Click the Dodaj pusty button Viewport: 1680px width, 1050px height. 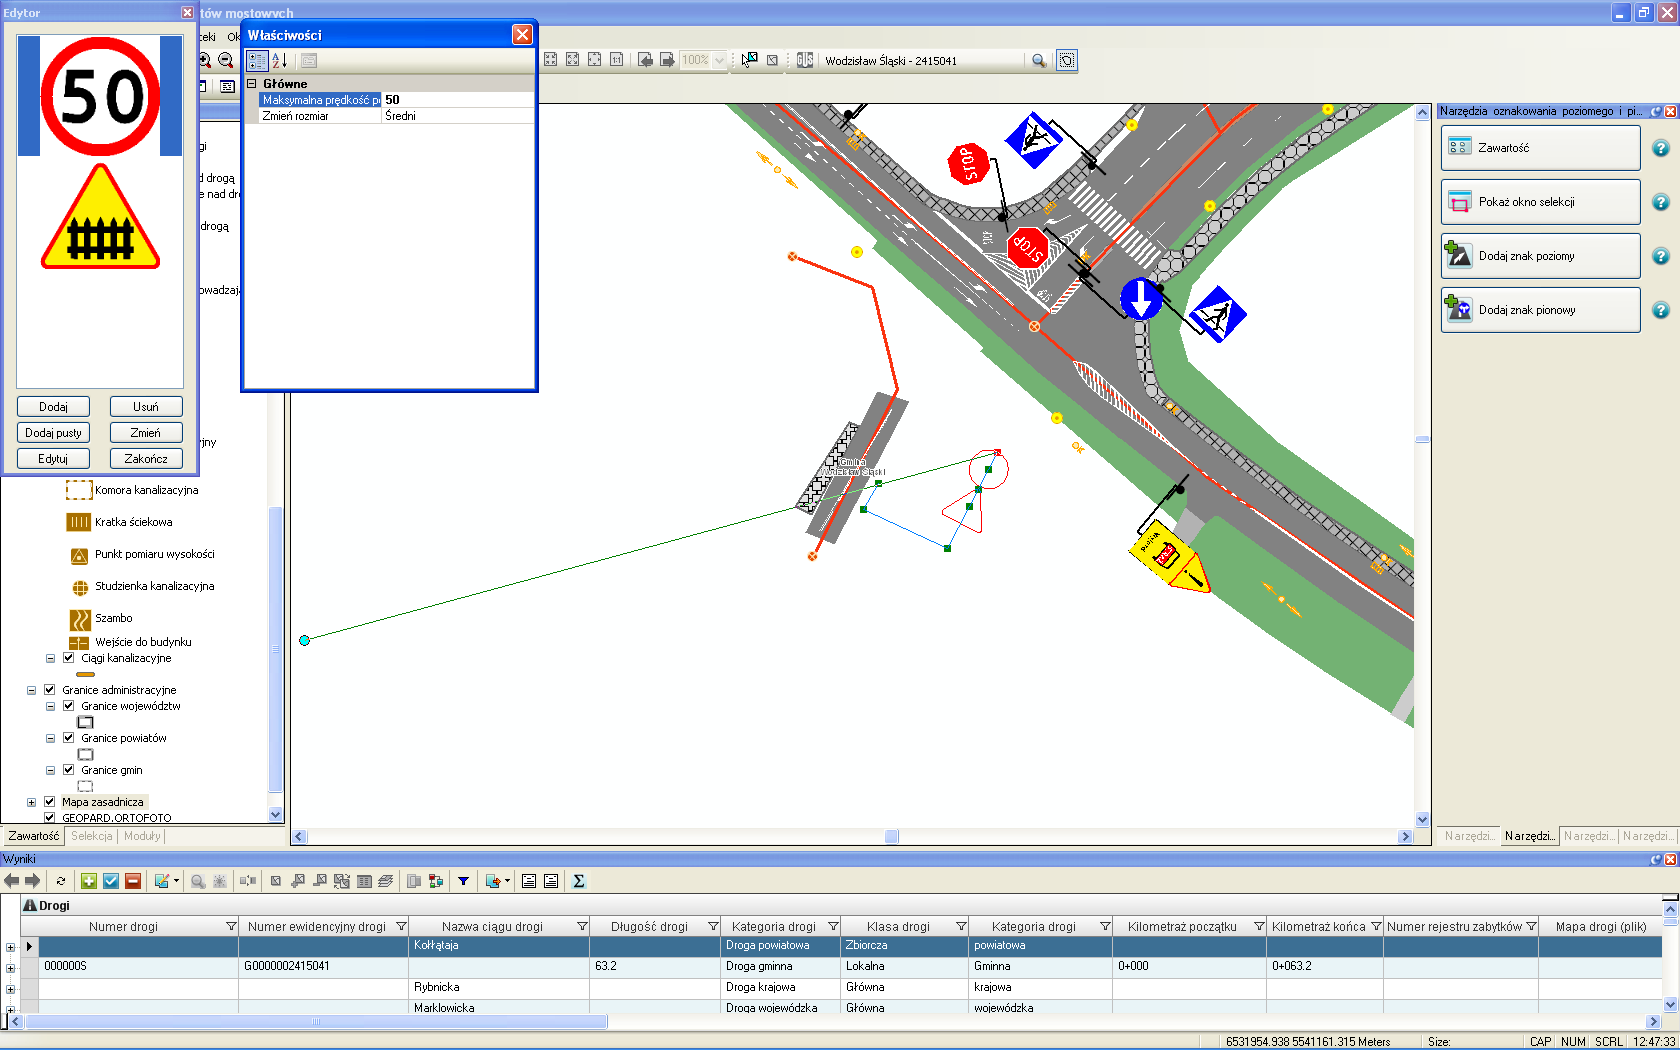point(53,433)
